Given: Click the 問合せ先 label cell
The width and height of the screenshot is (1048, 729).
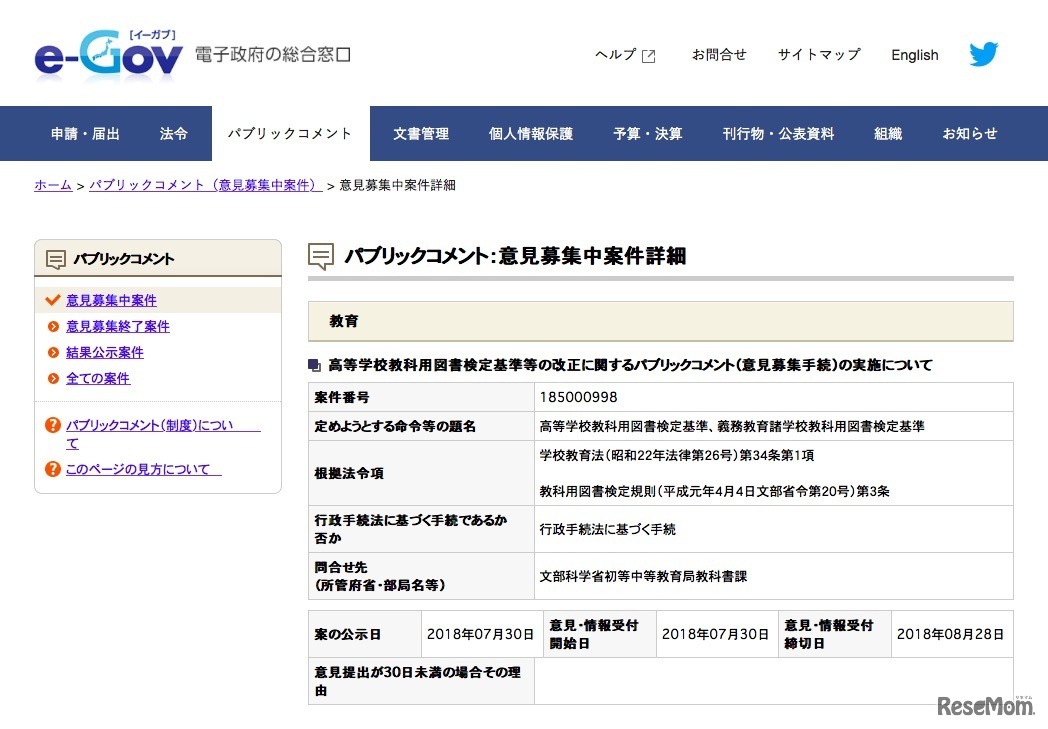Looking at the screenshot, I should (x=421, y=576).
